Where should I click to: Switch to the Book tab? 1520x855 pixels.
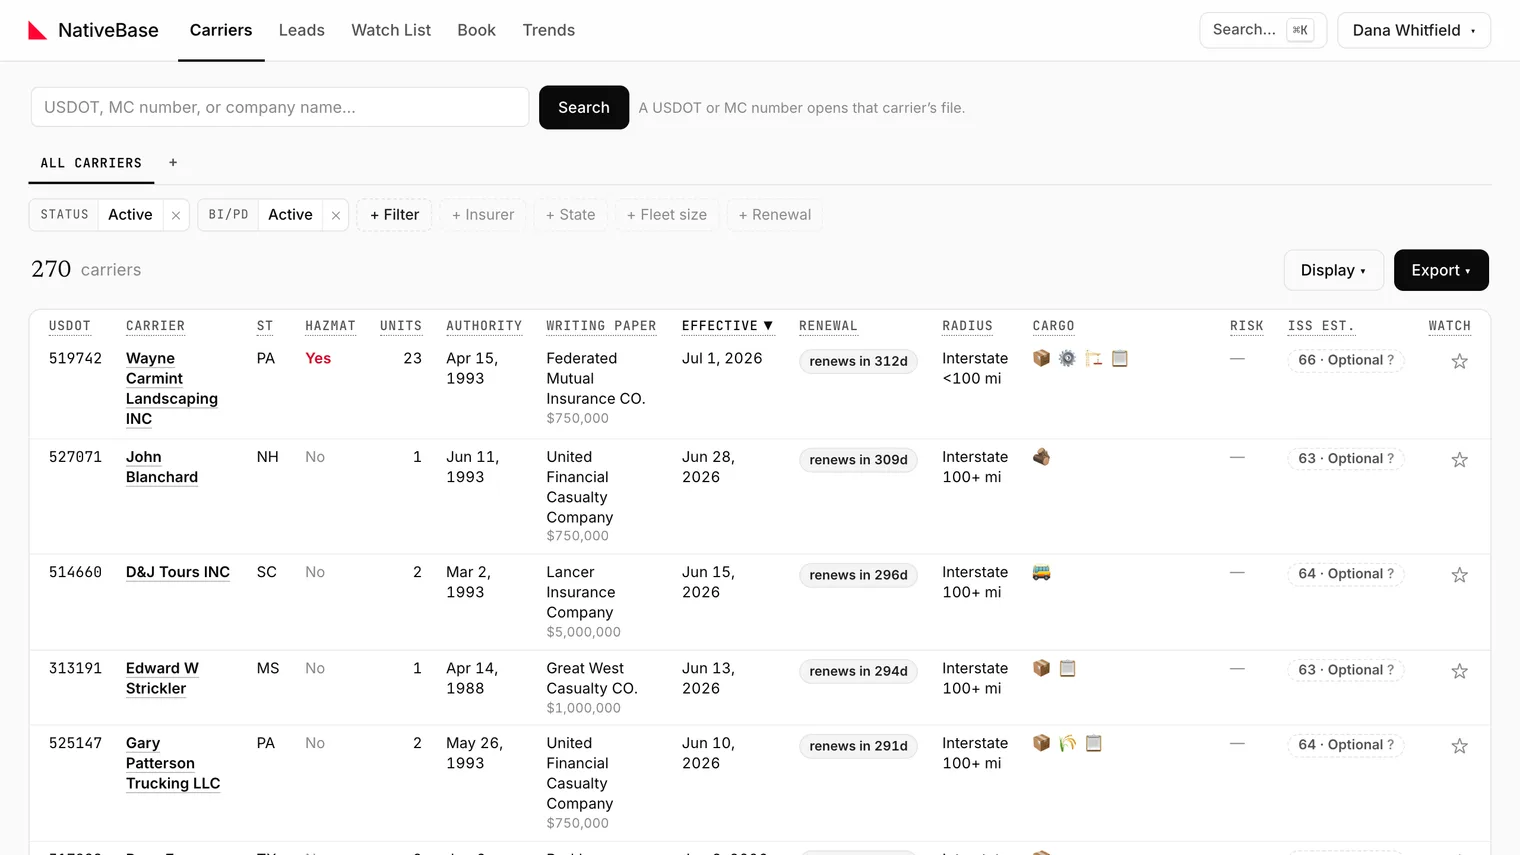tap(476, 30)
